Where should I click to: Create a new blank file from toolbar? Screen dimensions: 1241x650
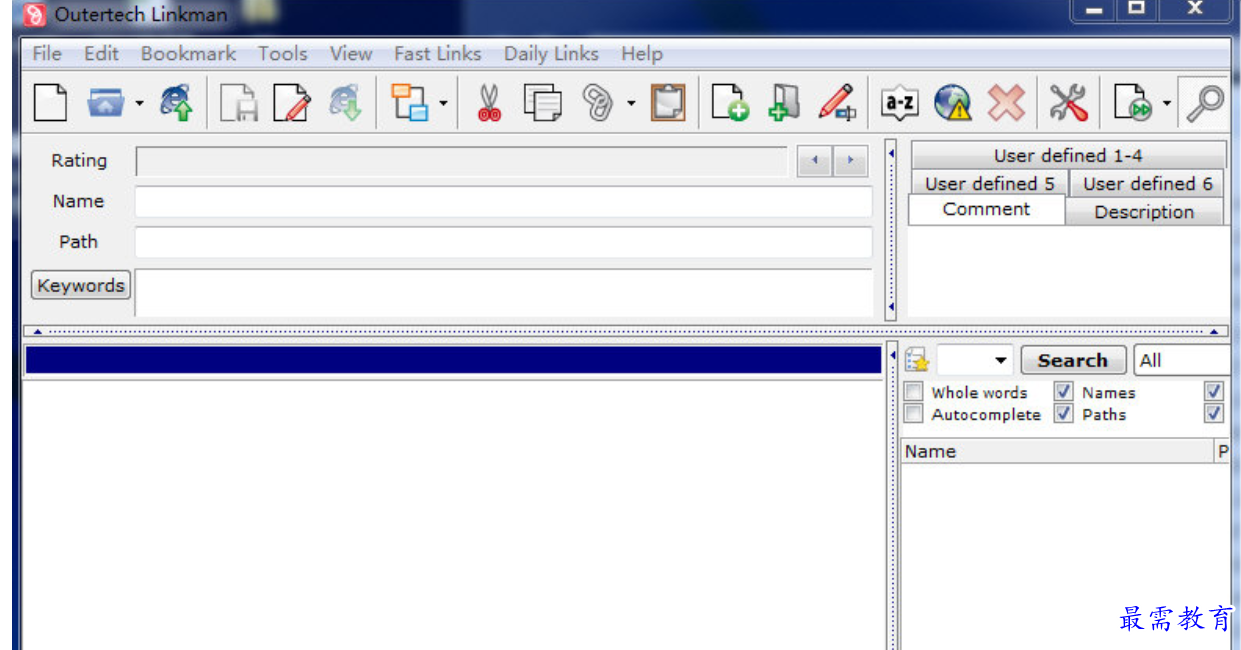(51, 102)
